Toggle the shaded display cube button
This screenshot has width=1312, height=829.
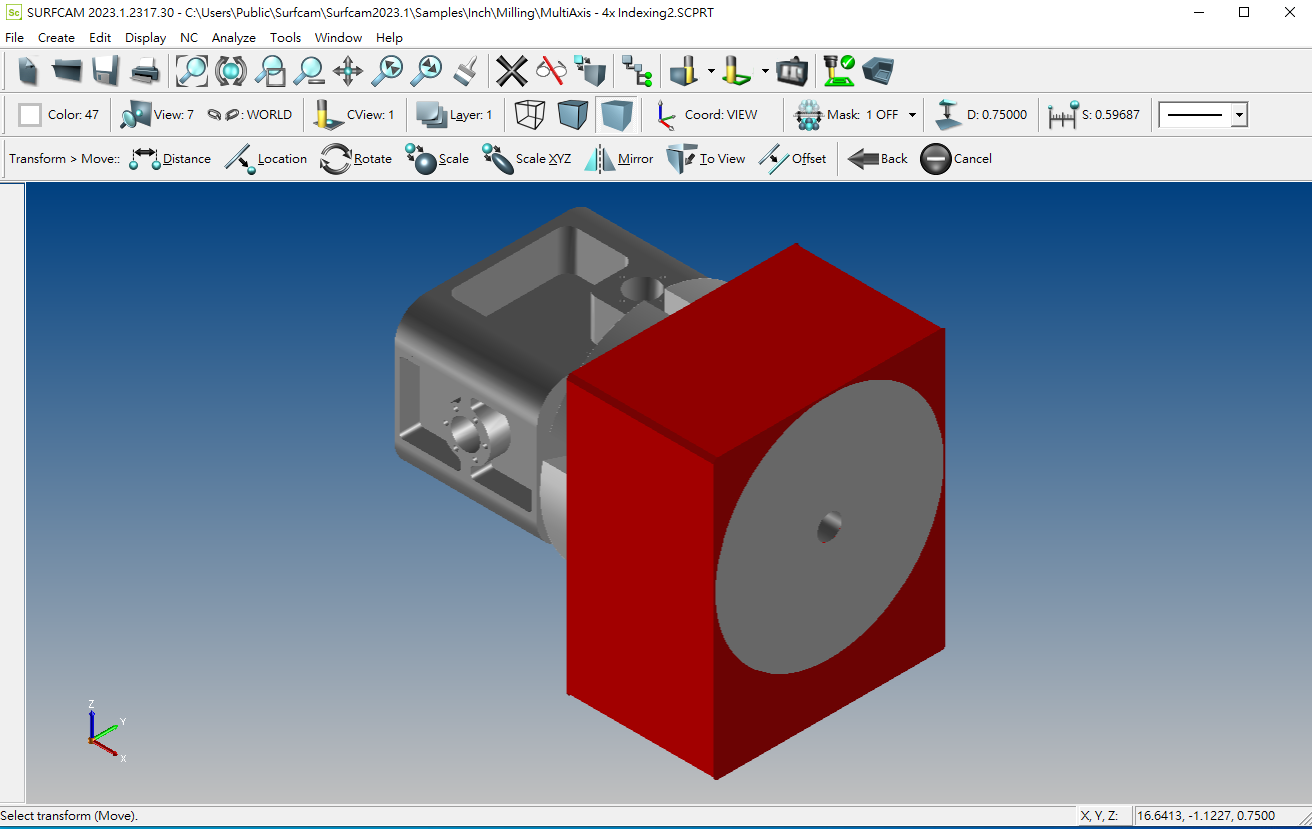point(617,115)
